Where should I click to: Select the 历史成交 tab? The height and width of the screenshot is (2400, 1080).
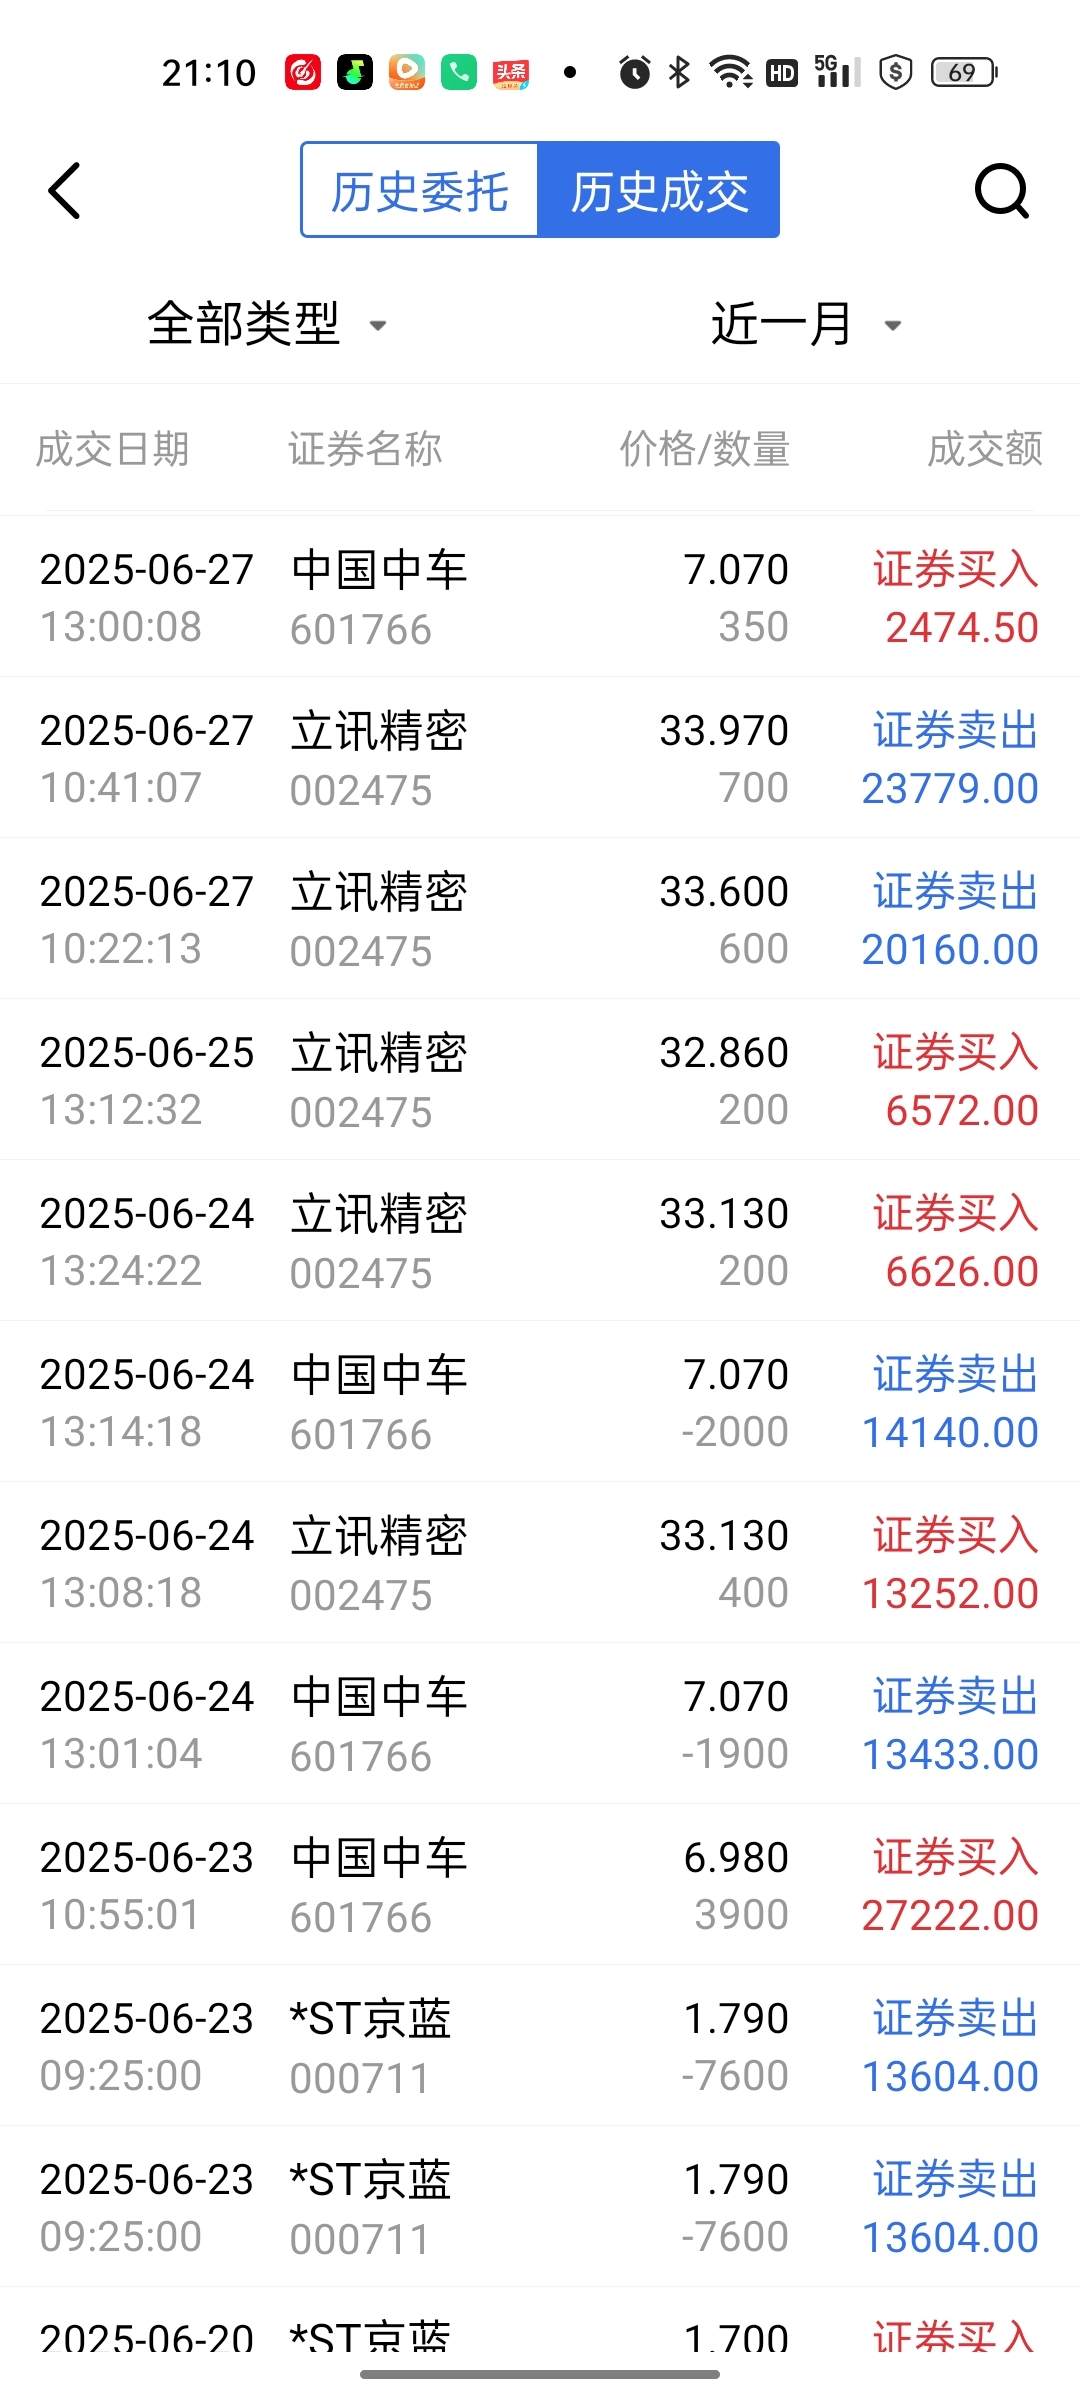click(659, 190)
